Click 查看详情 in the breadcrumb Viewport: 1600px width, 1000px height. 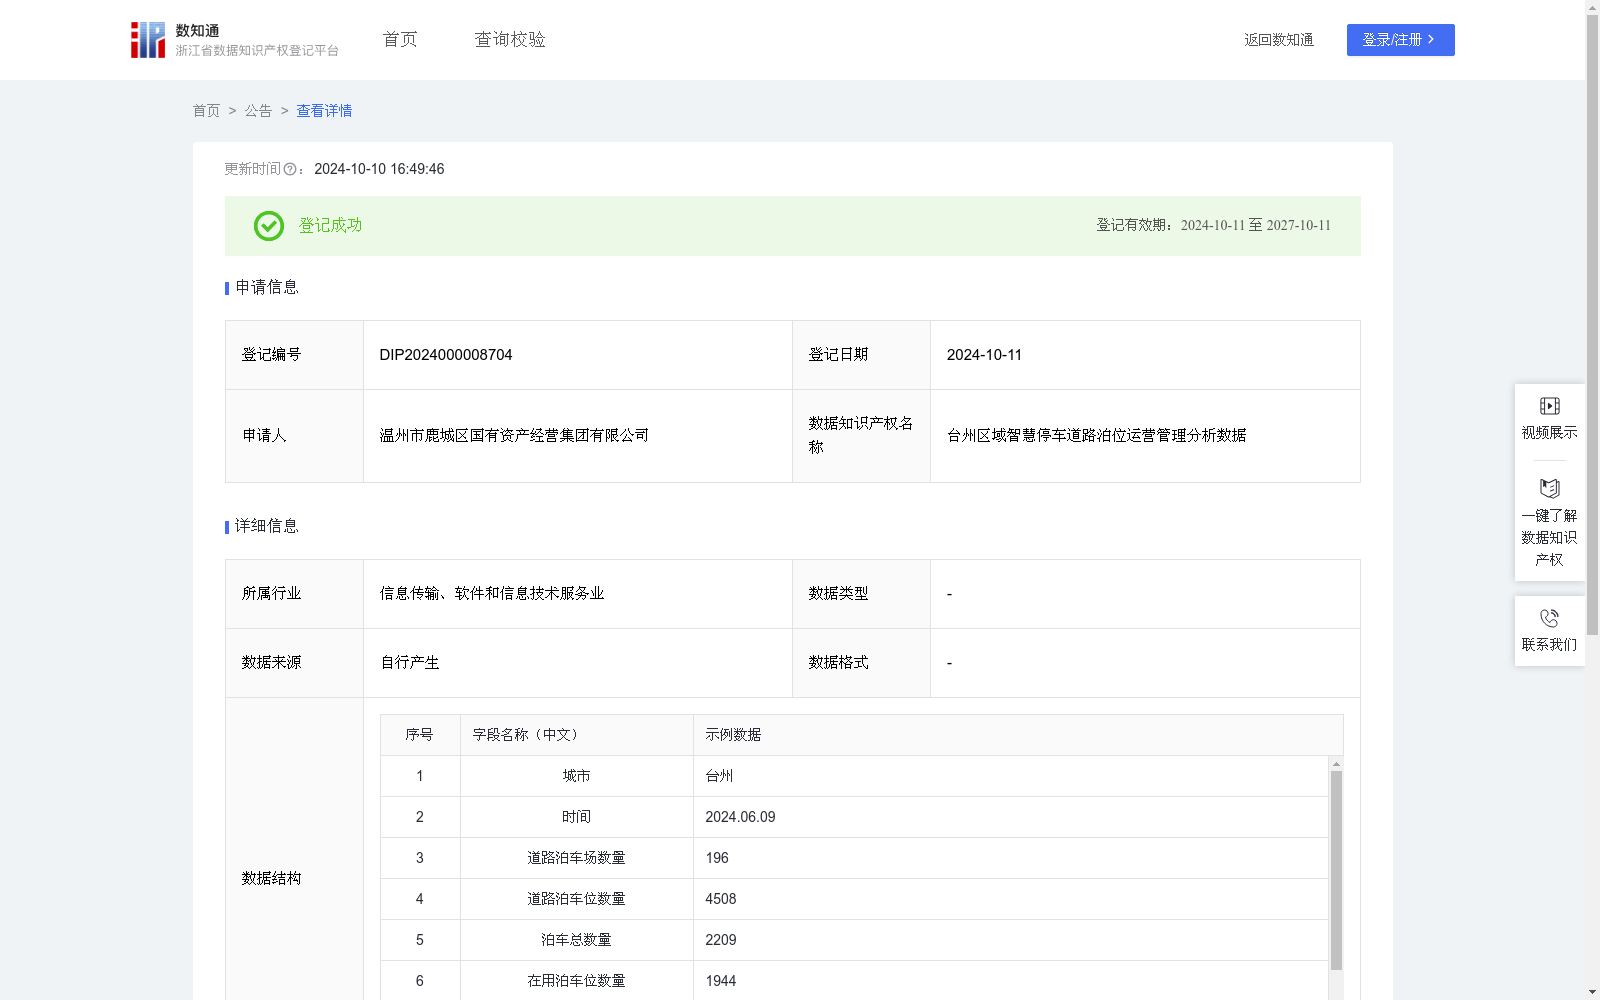[x=324, y=111]
